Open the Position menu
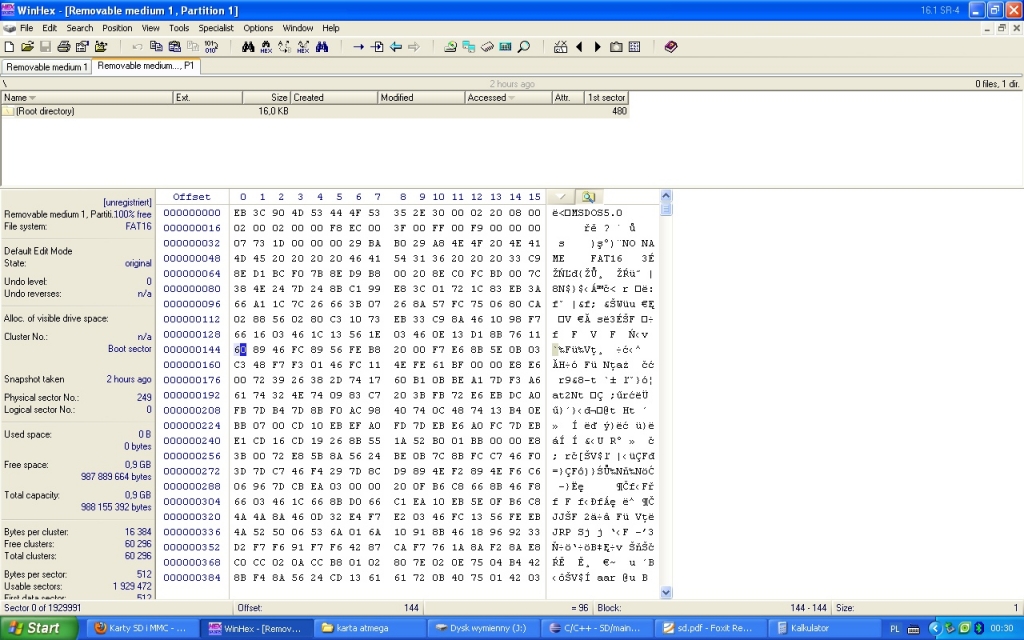The image size is (1024, 640). pos(117,28)
